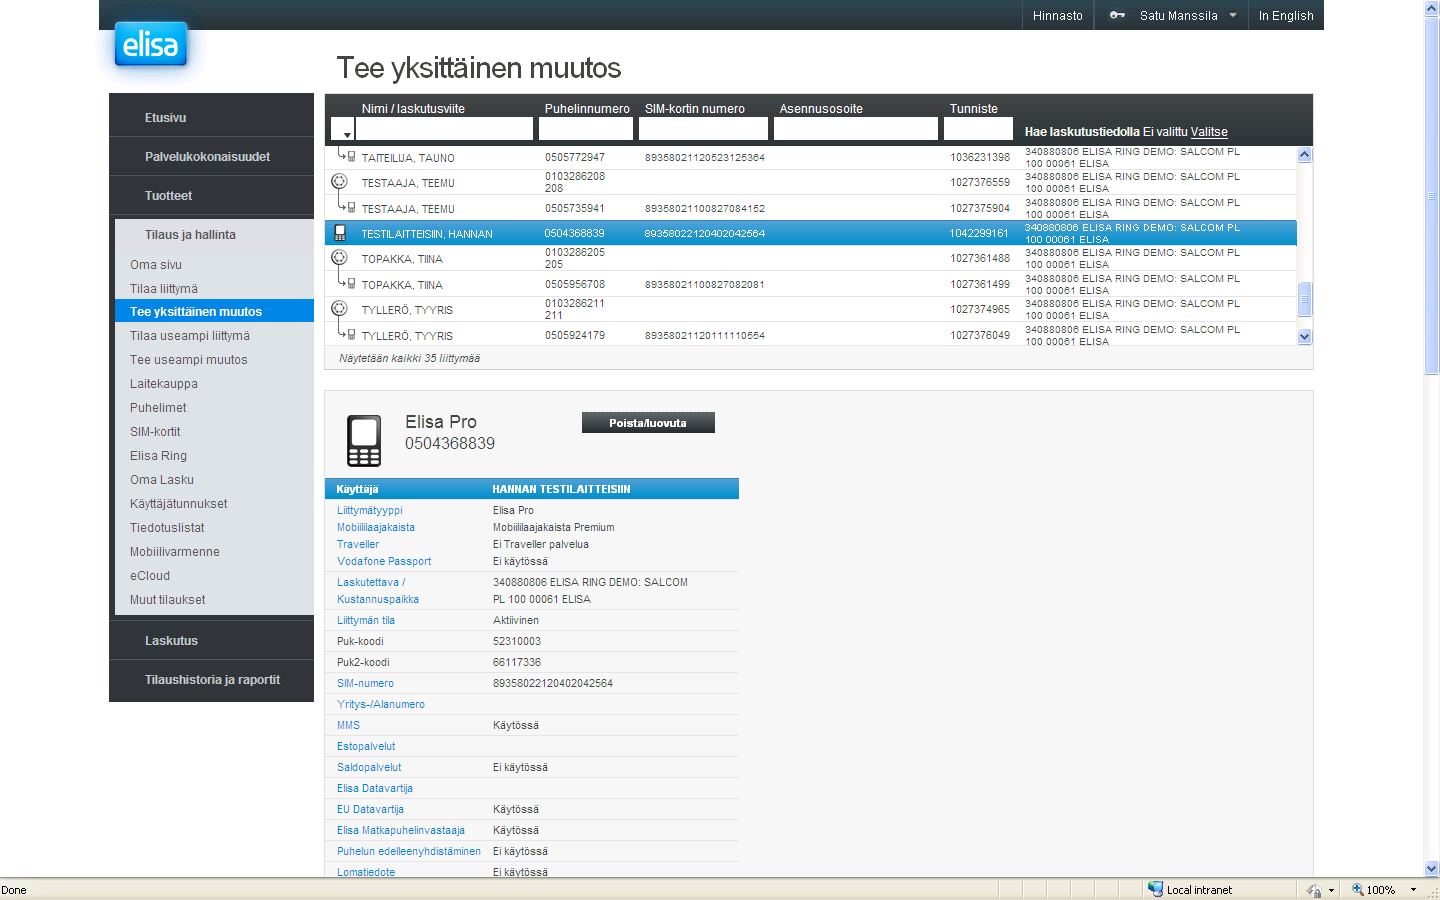The height and width of the screenshot is (900, 1440).
Task: Click the phone icon on the TESTILAITTEISIIN, HANNAN row
Action: tap(340, 233)
